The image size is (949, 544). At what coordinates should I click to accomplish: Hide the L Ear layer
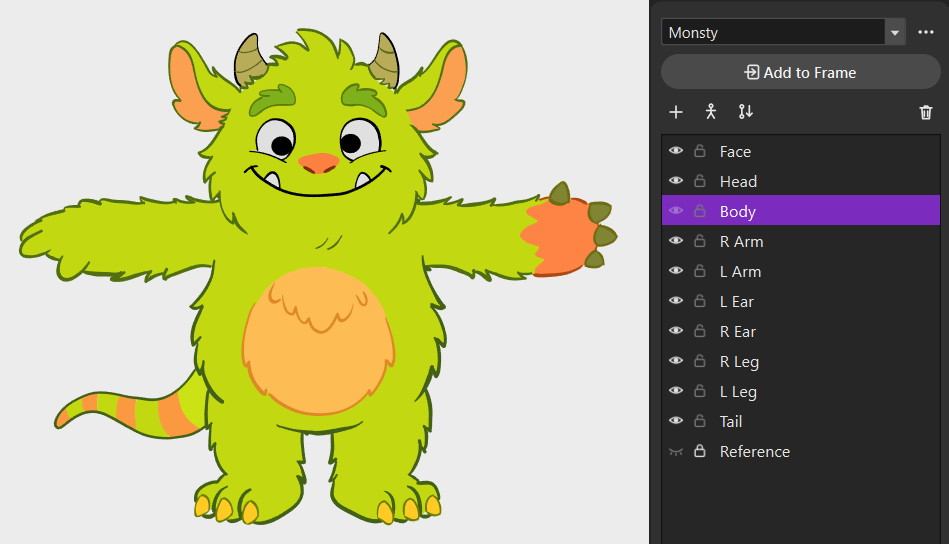tap(676, 301)
